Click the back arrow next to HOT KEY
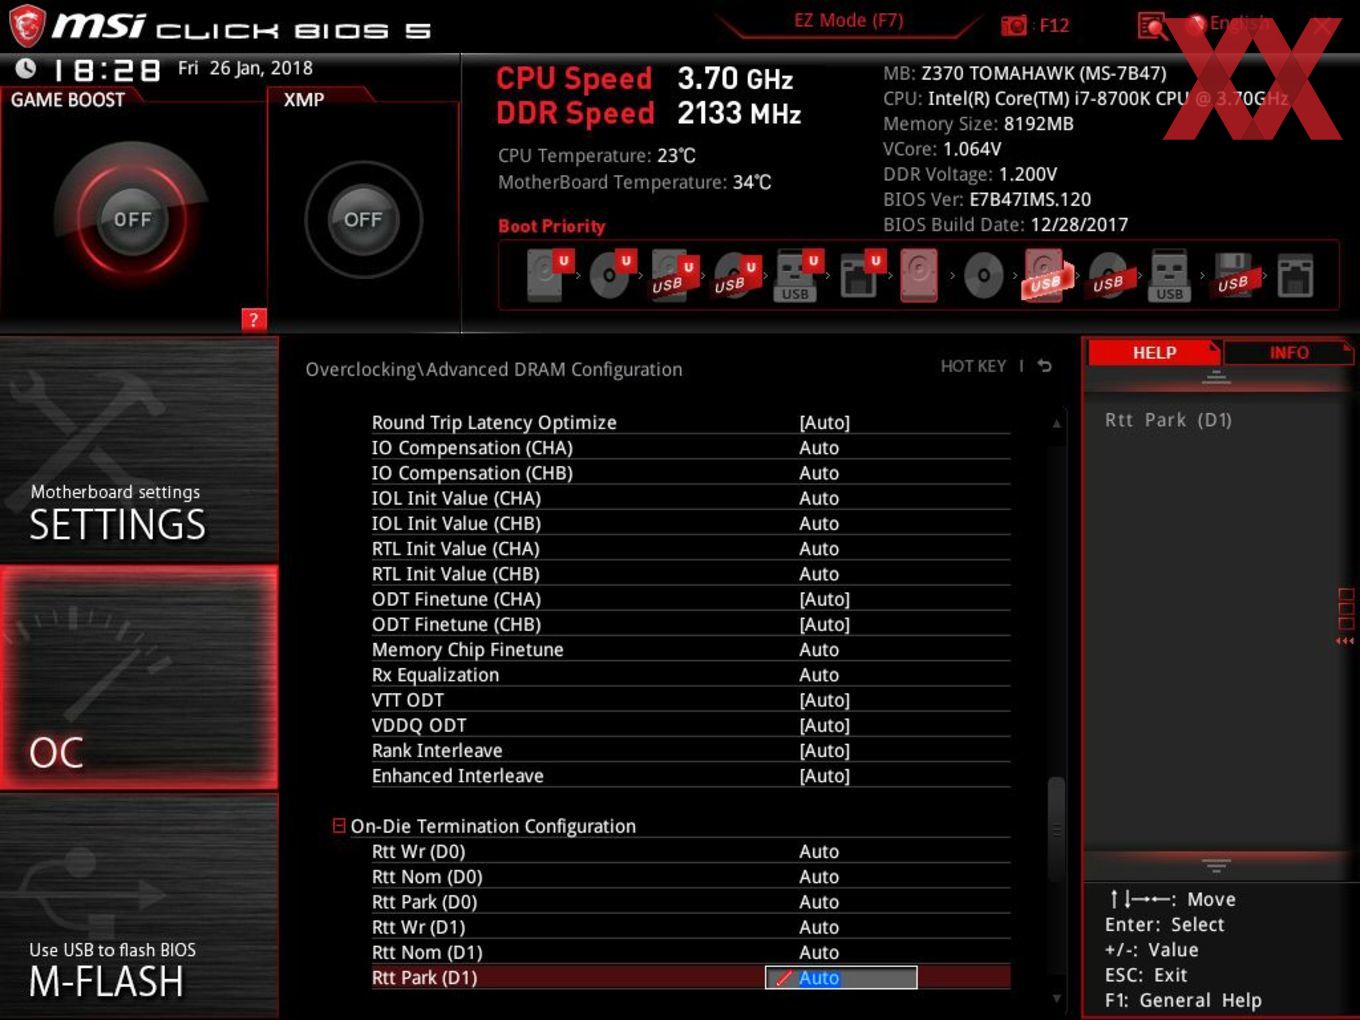This screenshot has width=1360, height=1020. tap(1045, 366)
